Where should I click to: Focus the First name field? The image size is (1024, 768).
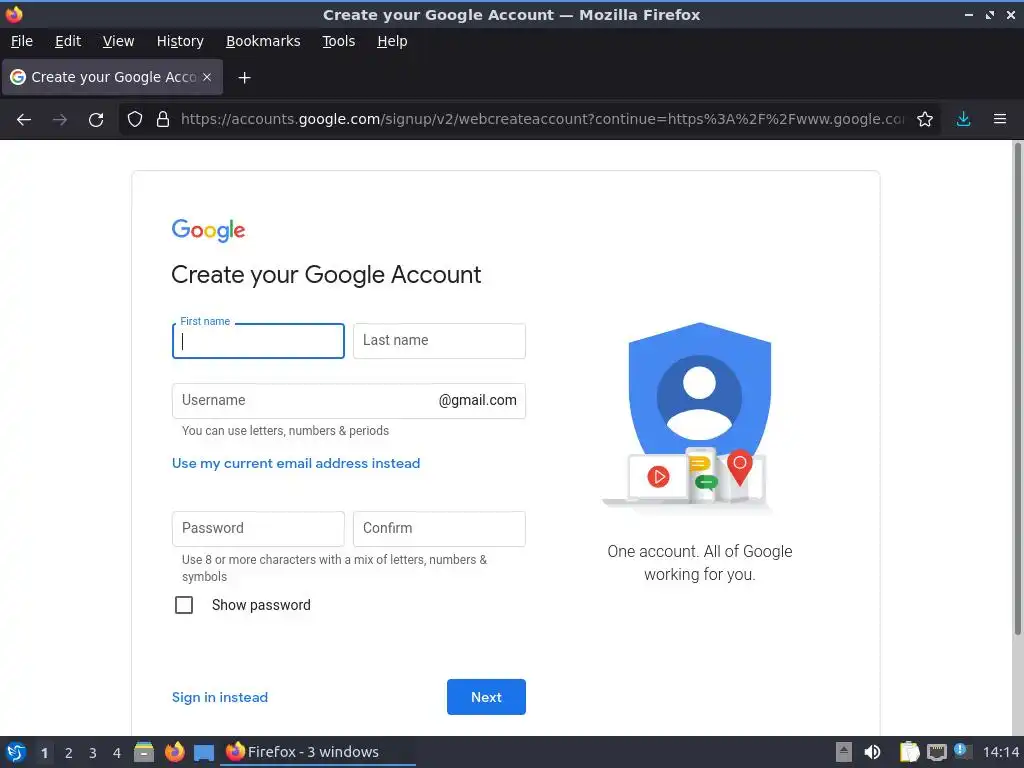pos(258,341)
